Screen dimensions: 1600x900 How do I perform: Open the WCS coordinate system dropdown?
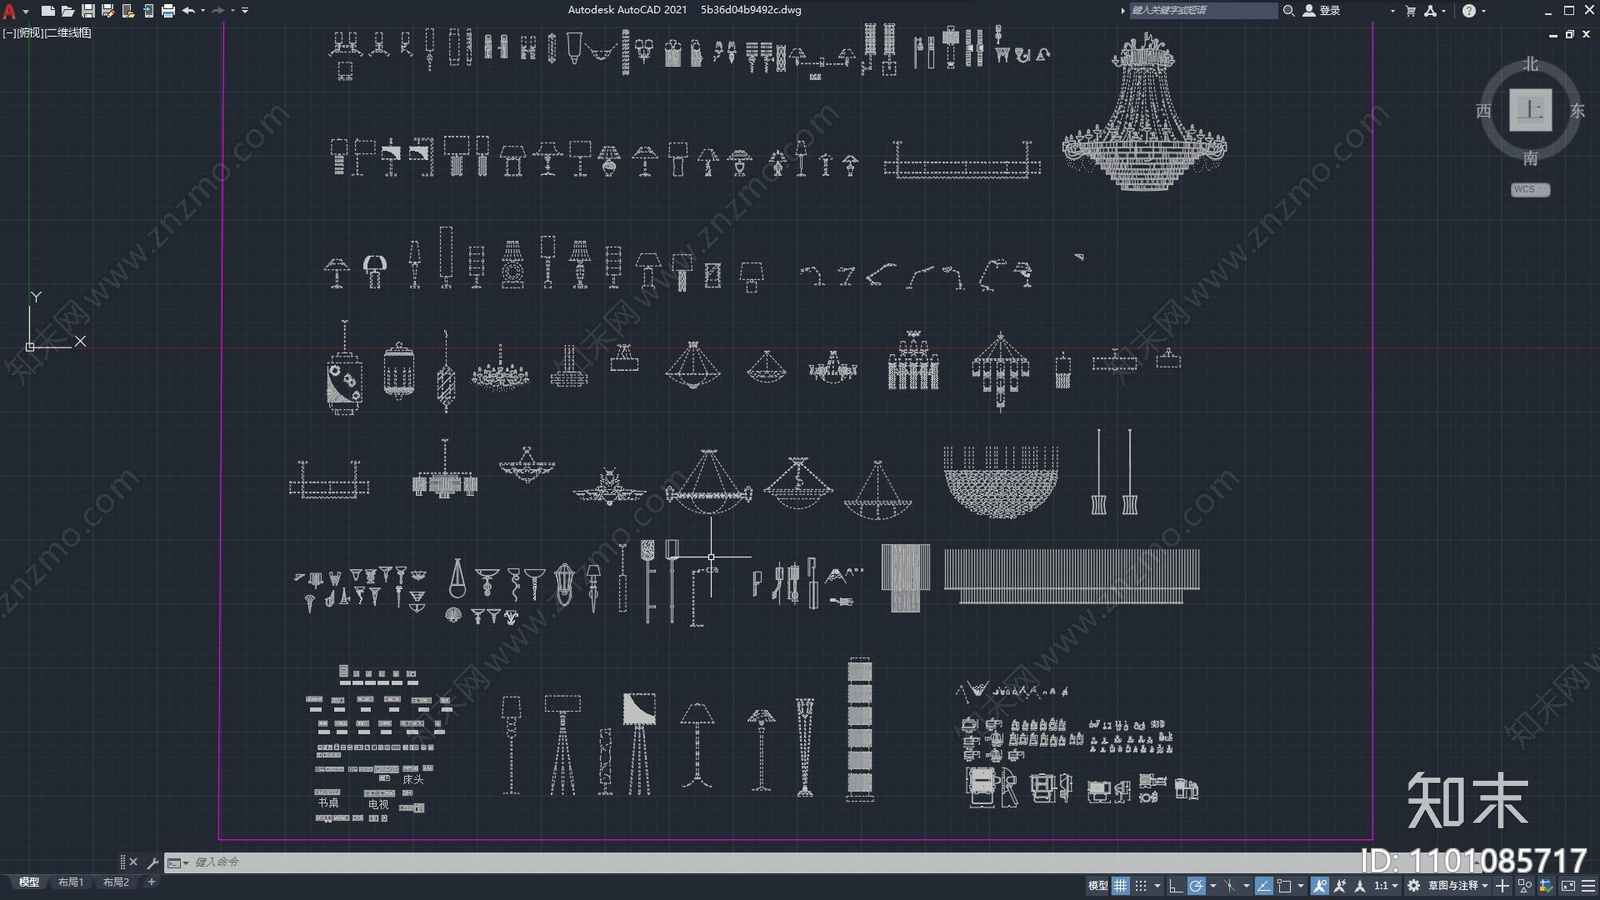click(1530, 189)
